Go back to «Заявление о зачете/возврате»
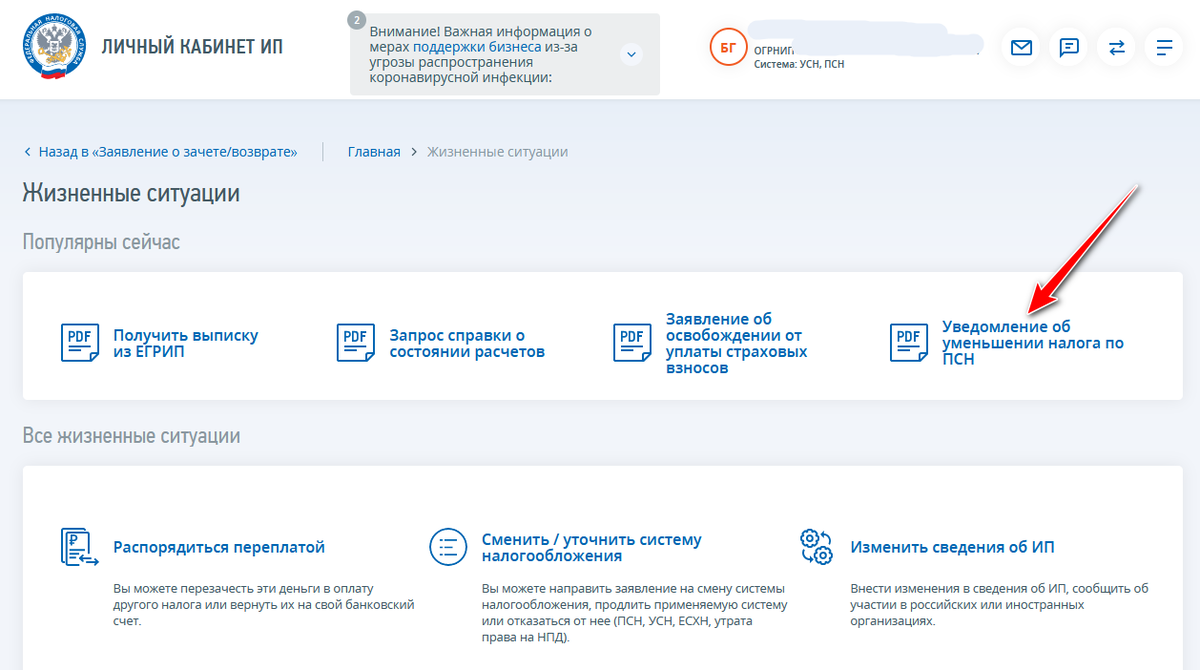1200x670 pixels. [x=168, y=152]
